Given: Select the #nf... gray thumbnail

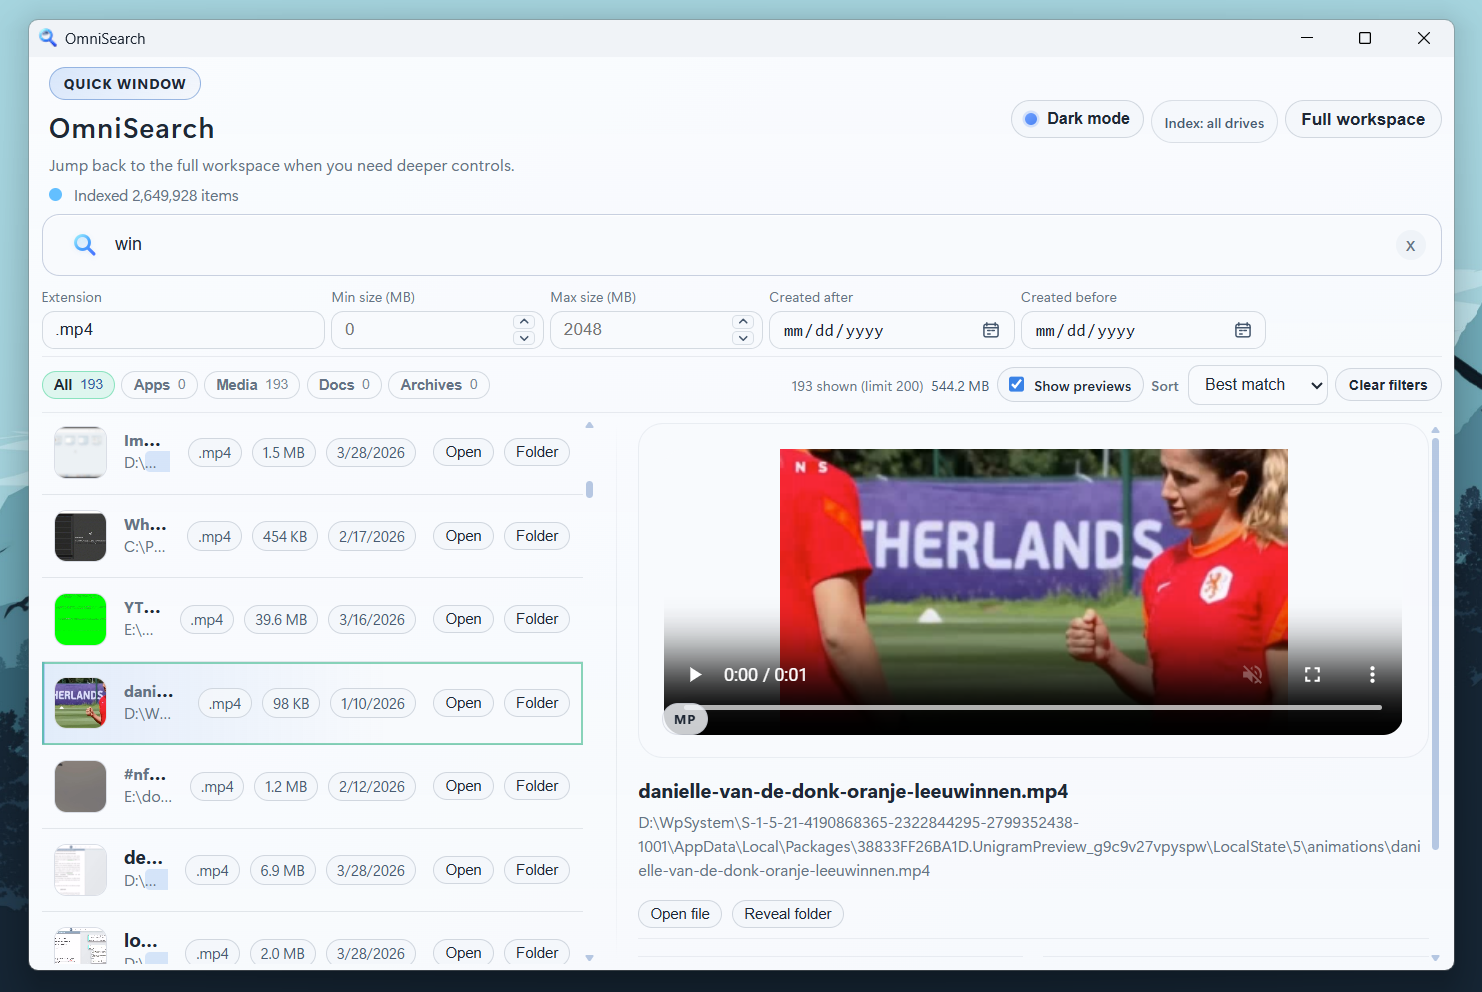Looking at the screenshot, I should tap(80, 786).
